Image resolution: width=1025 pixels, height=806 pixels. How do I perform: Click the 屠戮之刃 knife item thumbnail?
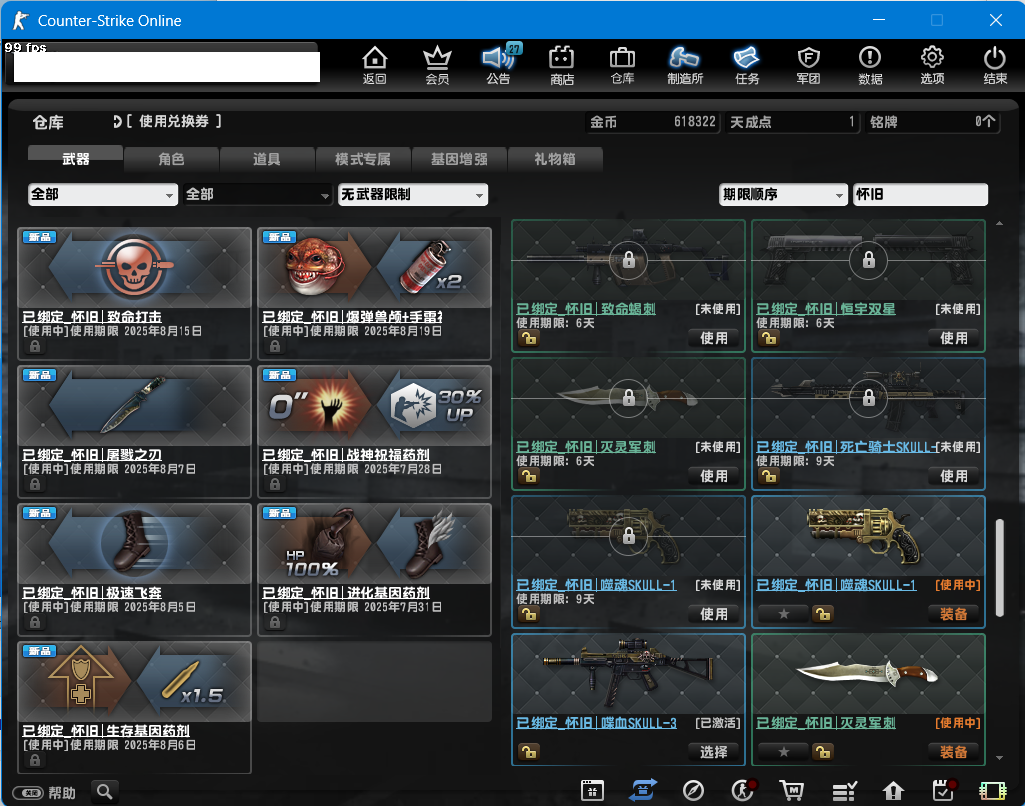click(135, 406)
